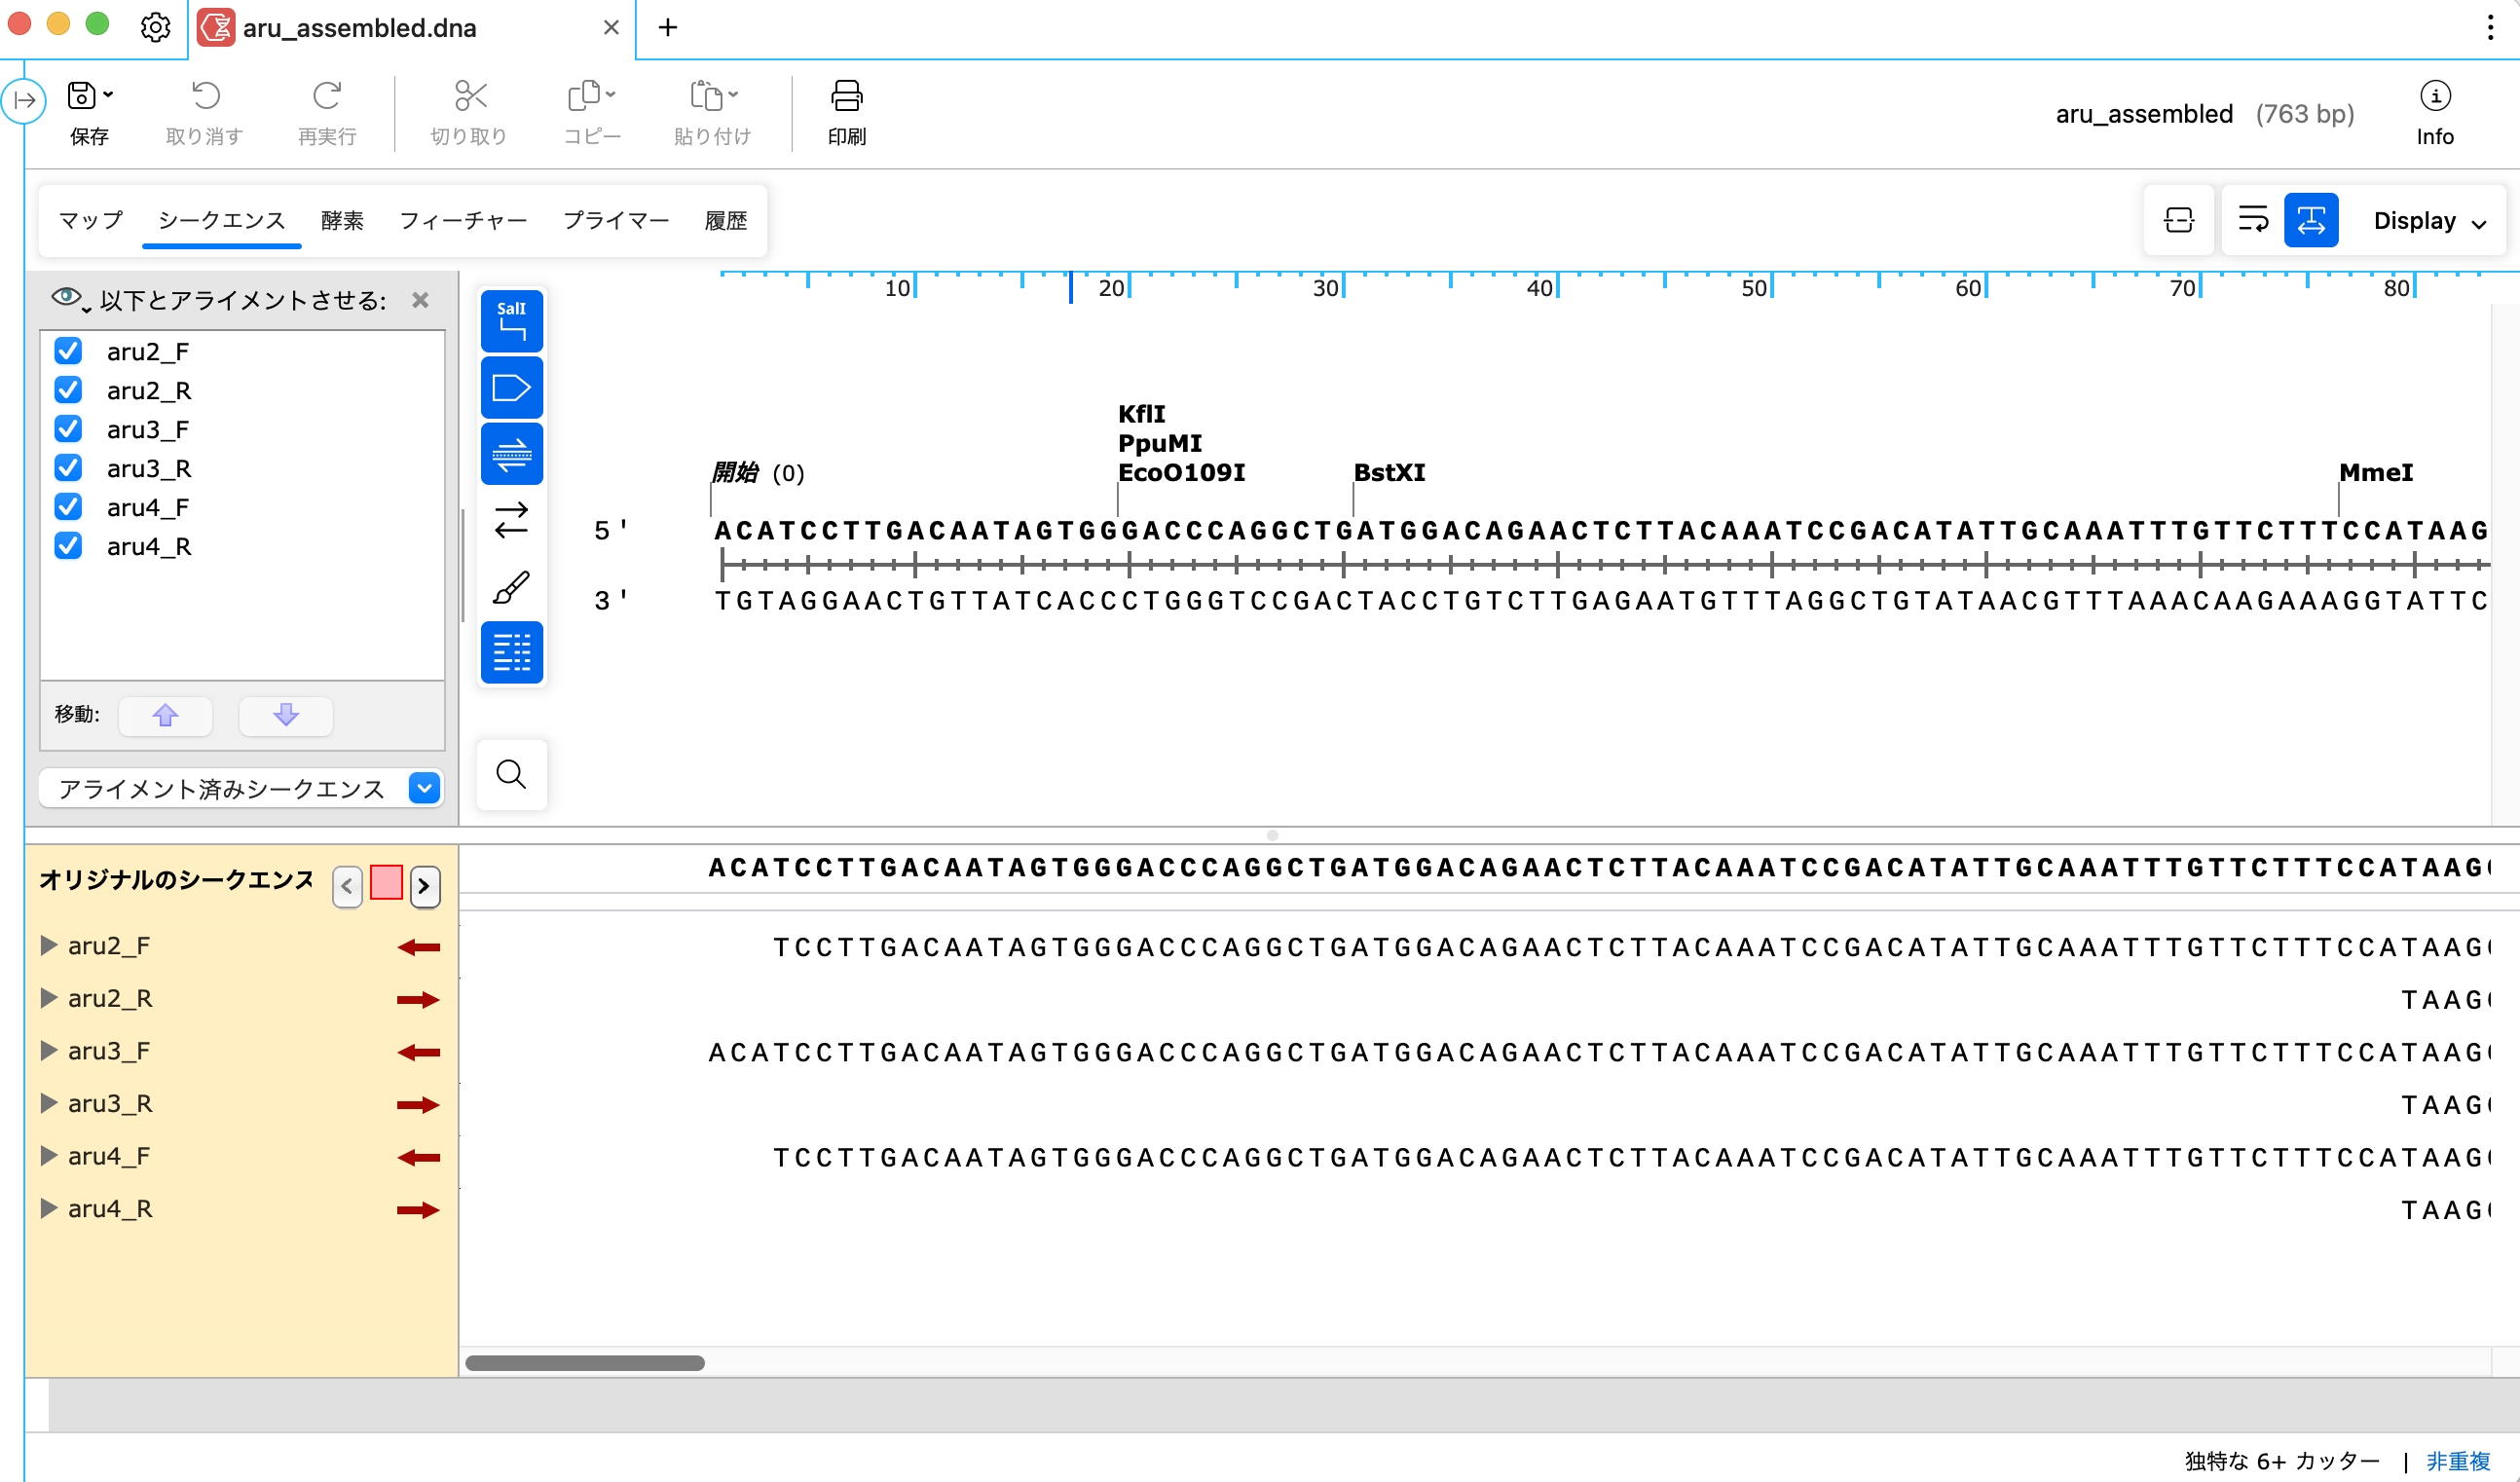This screenshot has height=1482, width=2520.
Task: Disable the aru3_F checkbox
Action: (67, 429)
